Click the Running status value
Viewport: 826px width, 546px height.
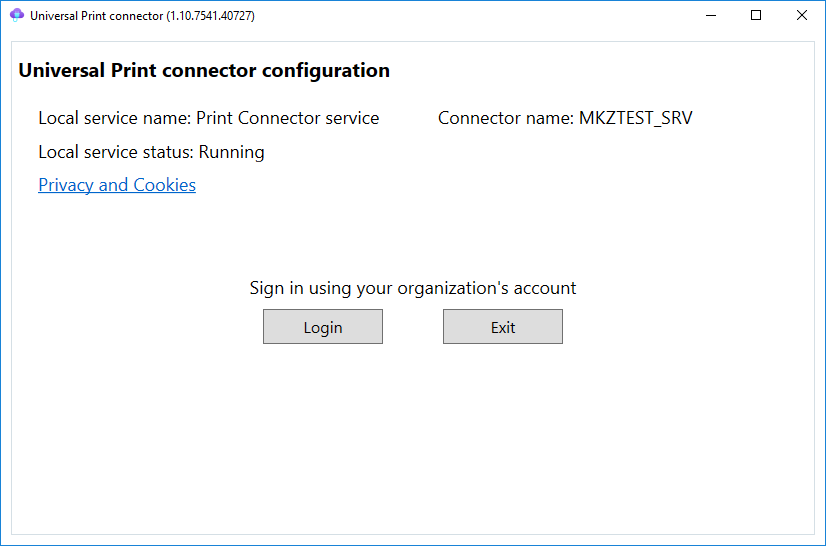coord(232,152)
